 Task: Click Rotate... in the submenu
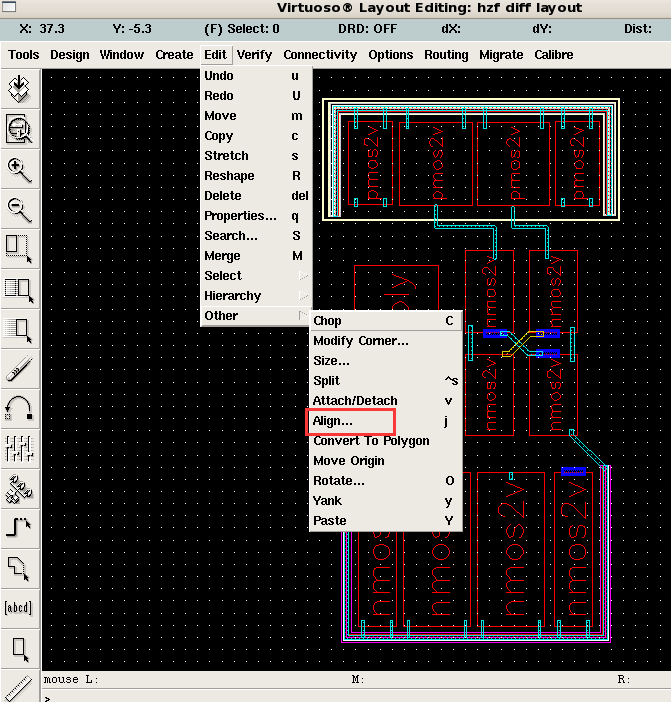(338, 481)
